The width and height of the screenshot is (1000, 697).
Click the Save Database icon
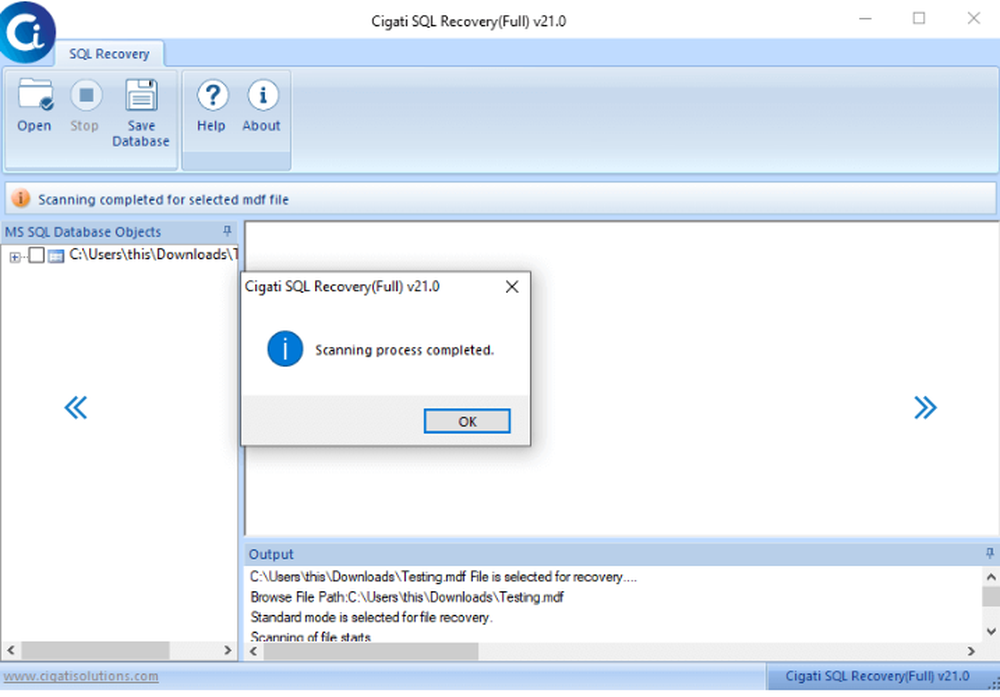click(141, 96)
